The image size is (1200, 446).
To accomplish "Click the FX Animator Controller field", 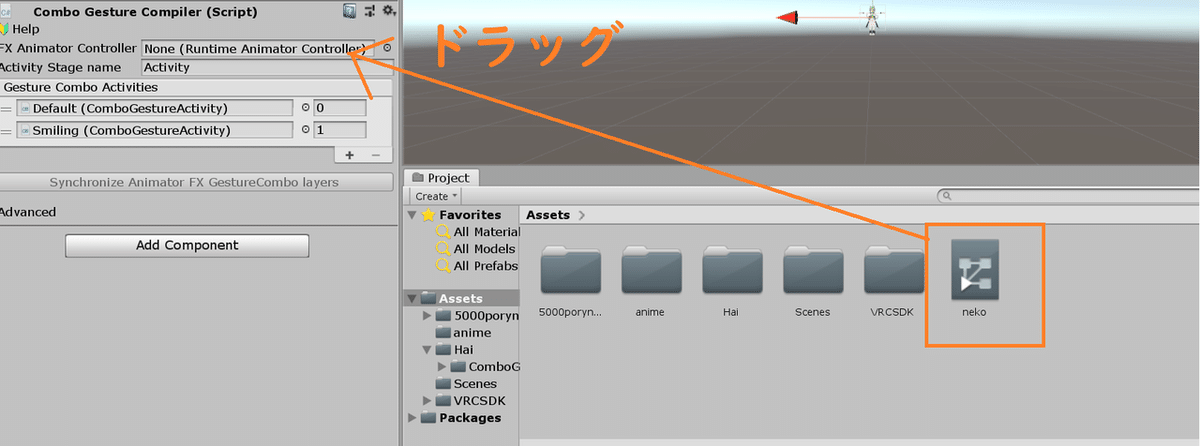I will [x=258, y=48].
